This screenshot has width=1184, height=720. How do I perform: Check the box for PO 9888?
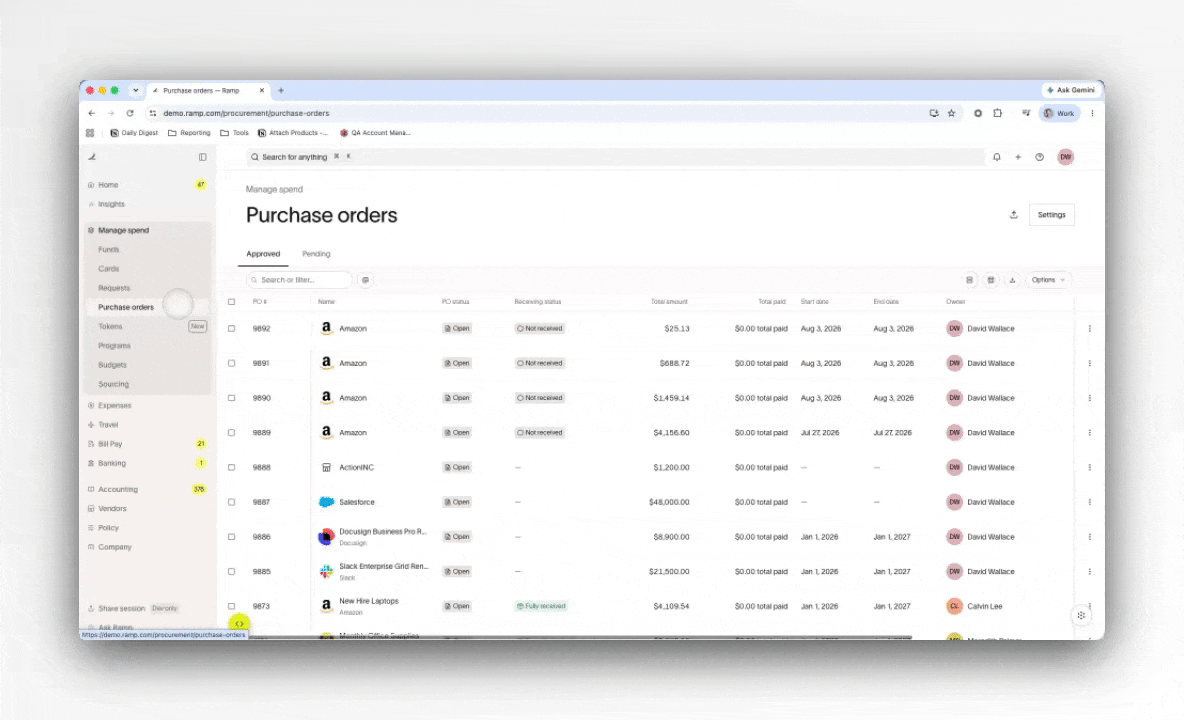point(232,467)
